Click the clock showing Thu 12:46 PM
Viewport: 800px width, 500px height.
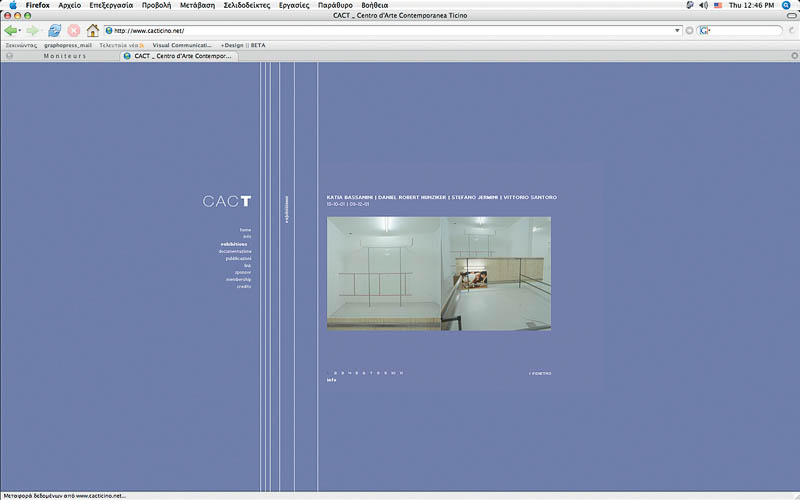[752, 5]
